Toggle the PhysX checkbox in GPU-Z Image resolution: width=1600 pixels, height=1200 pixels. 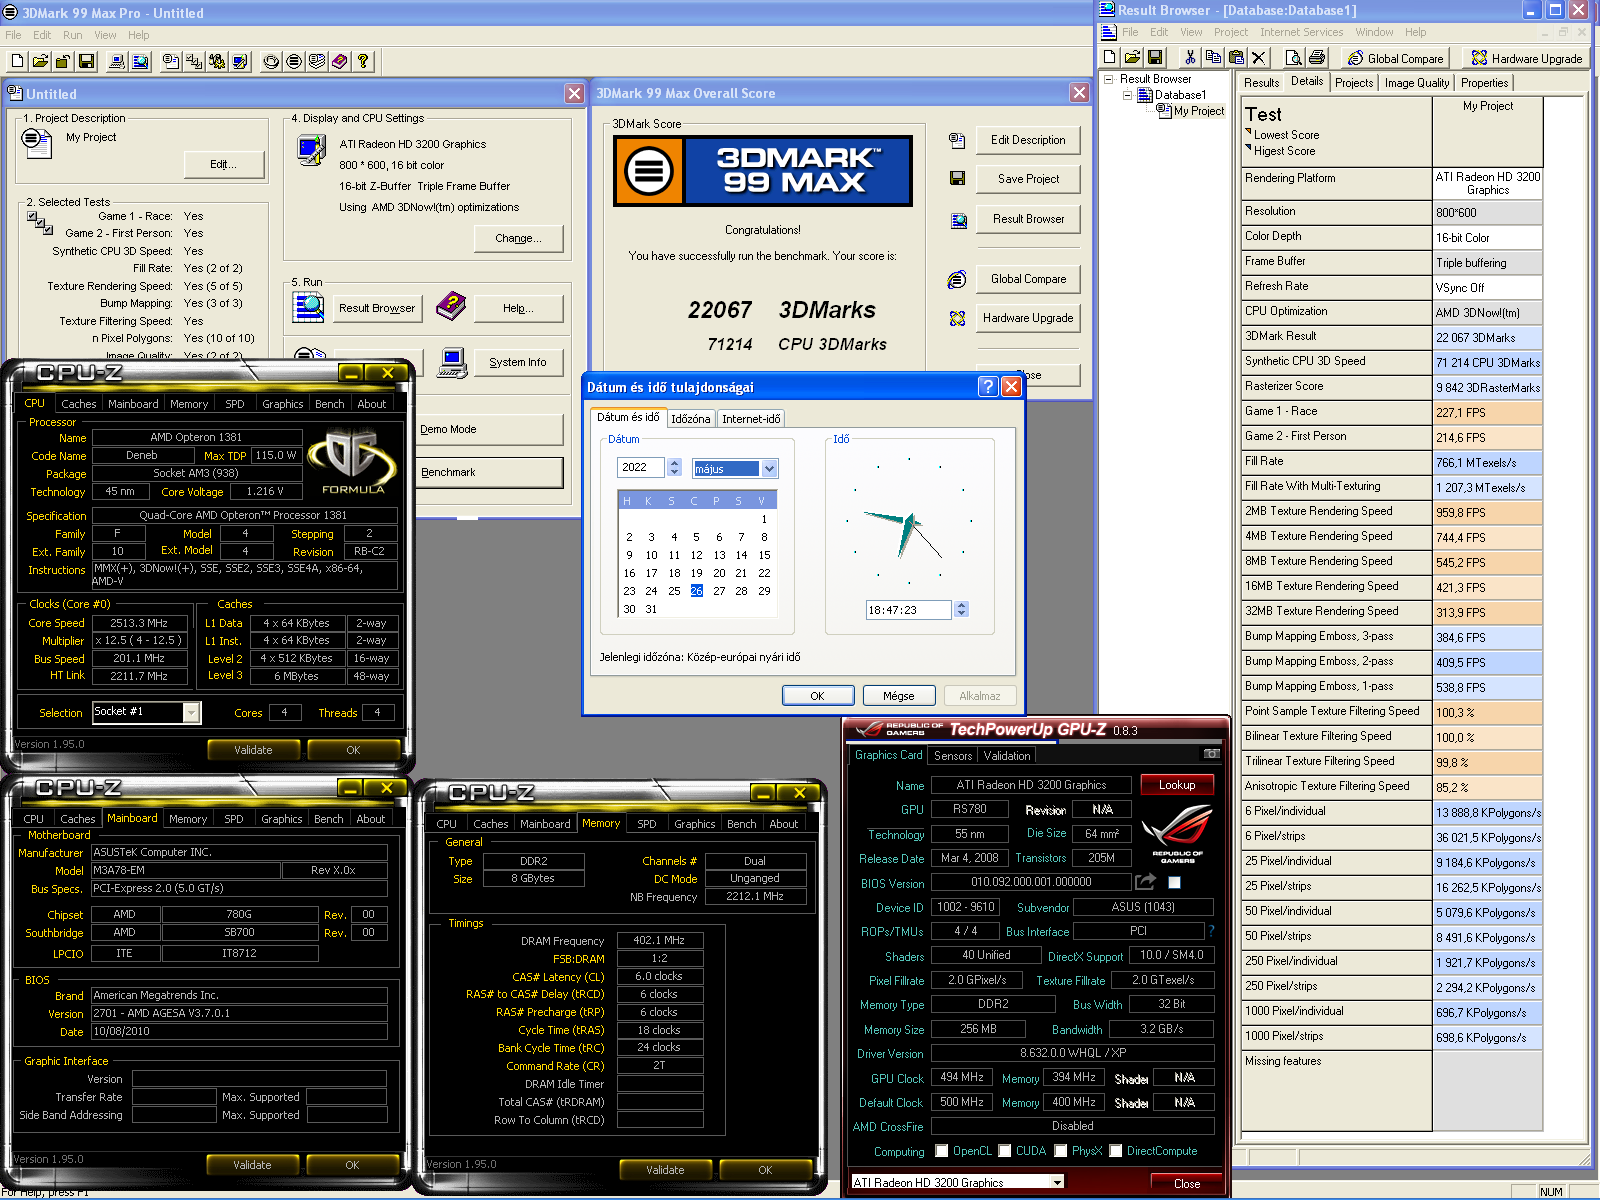click(1060, 1151)
